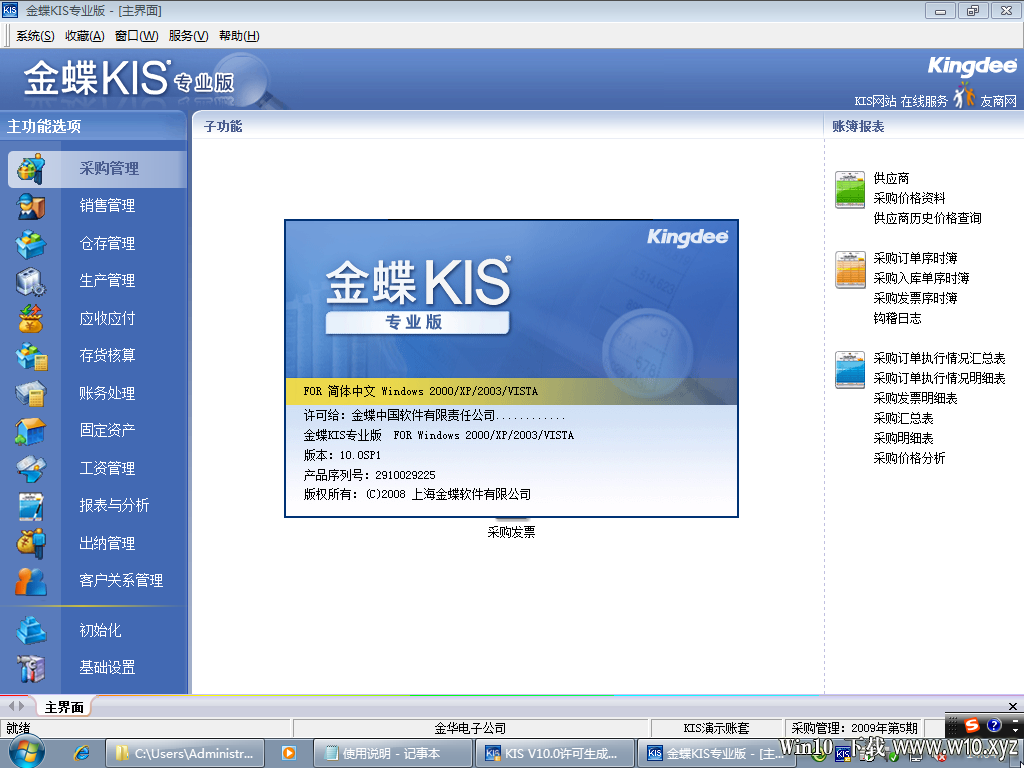Close the tab bar with the X
The width and height of the screenshot is (1024, 768).
pos(1013,706)
